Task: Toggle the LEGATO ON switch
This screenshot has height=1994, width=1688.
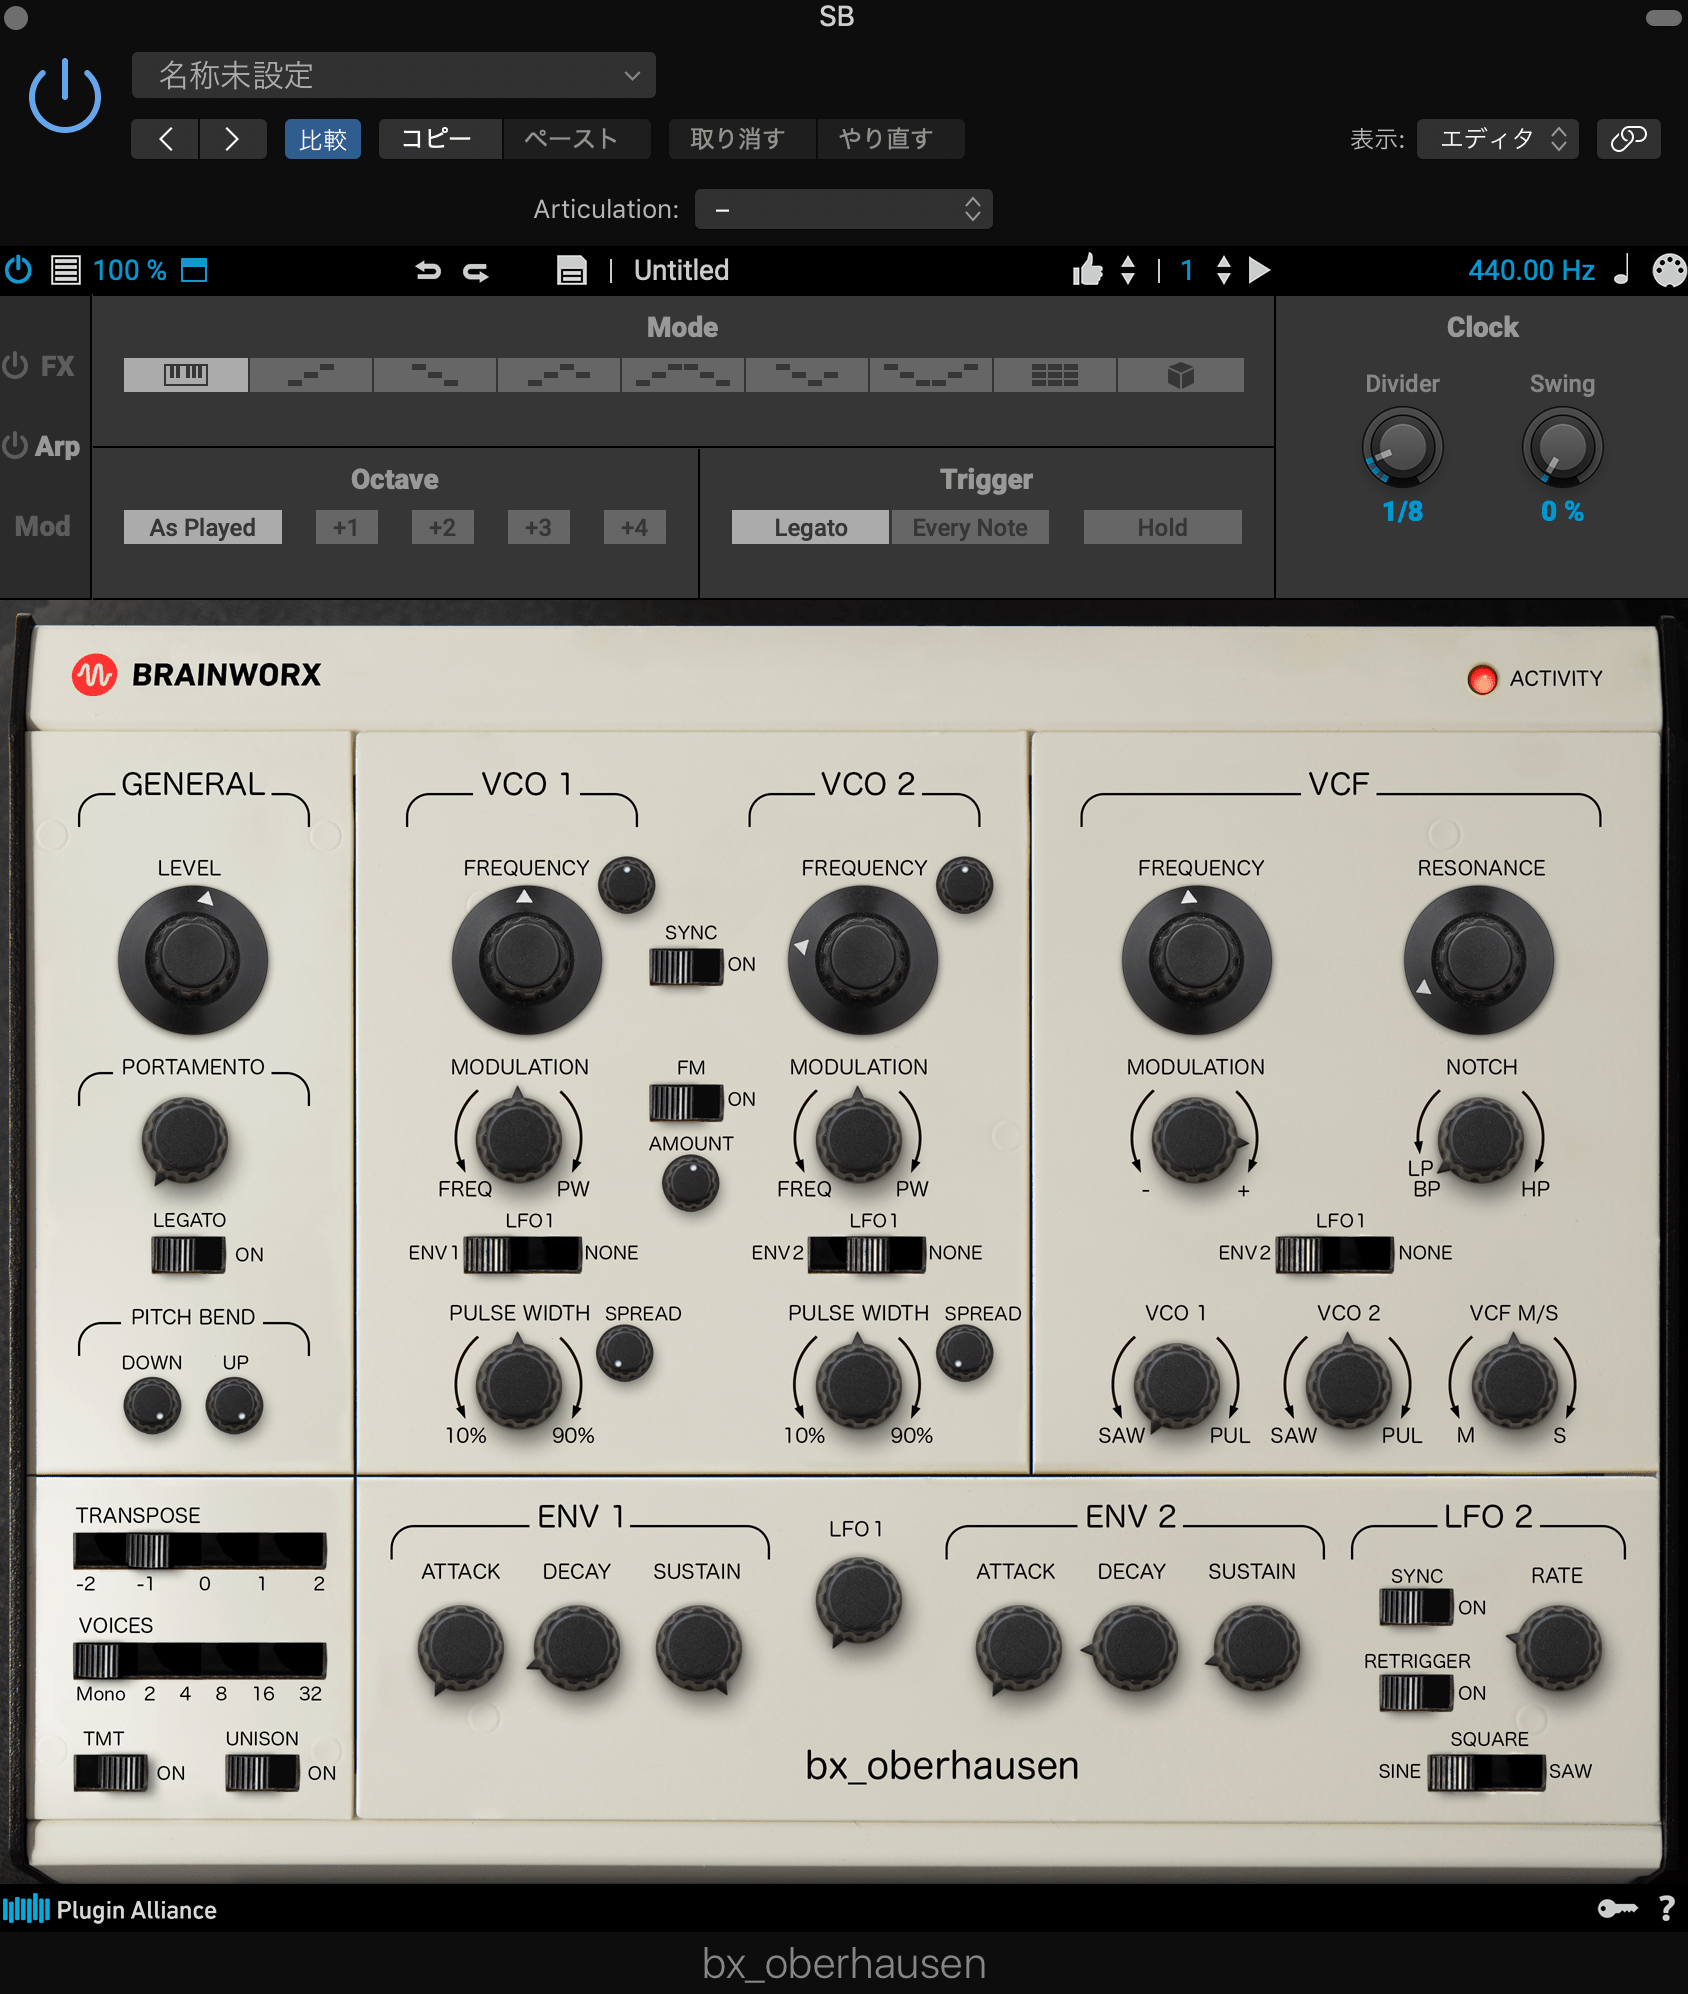Action: (x=188, y=1255)
